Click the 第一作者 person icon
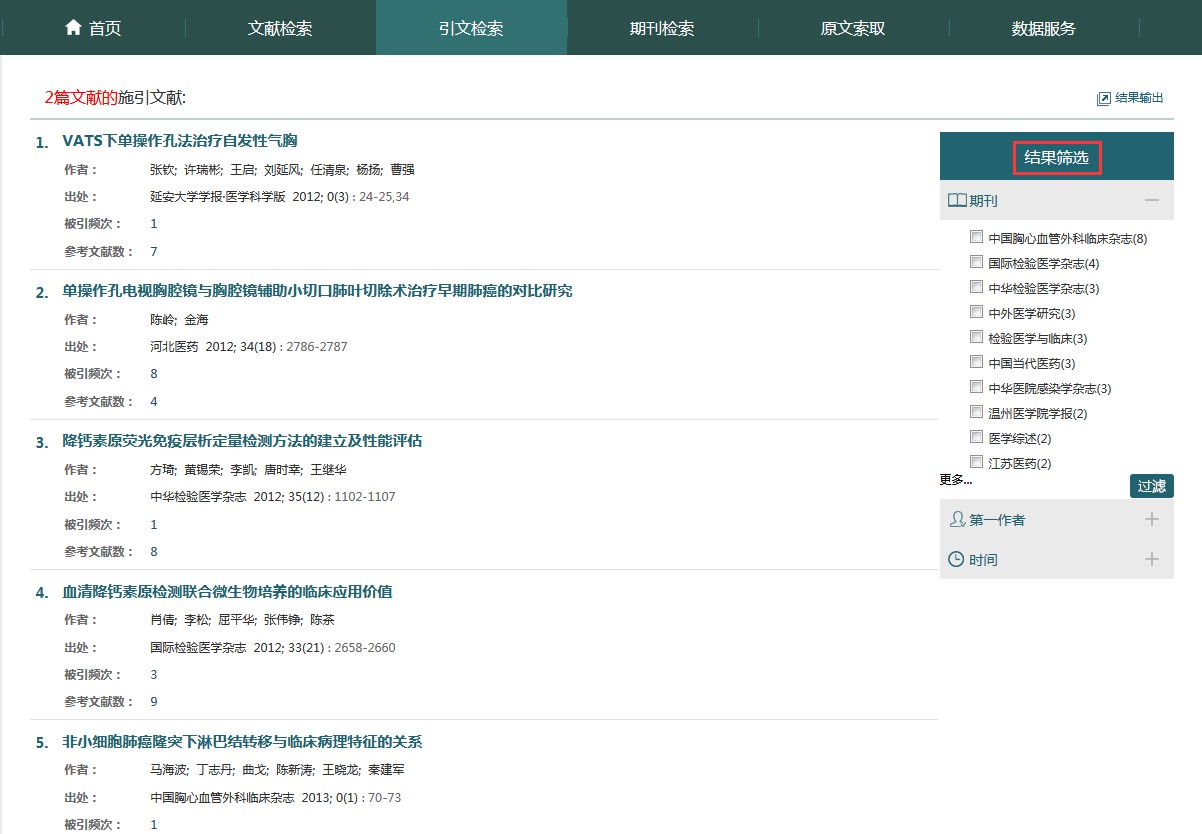 click(x=957, y=519)
